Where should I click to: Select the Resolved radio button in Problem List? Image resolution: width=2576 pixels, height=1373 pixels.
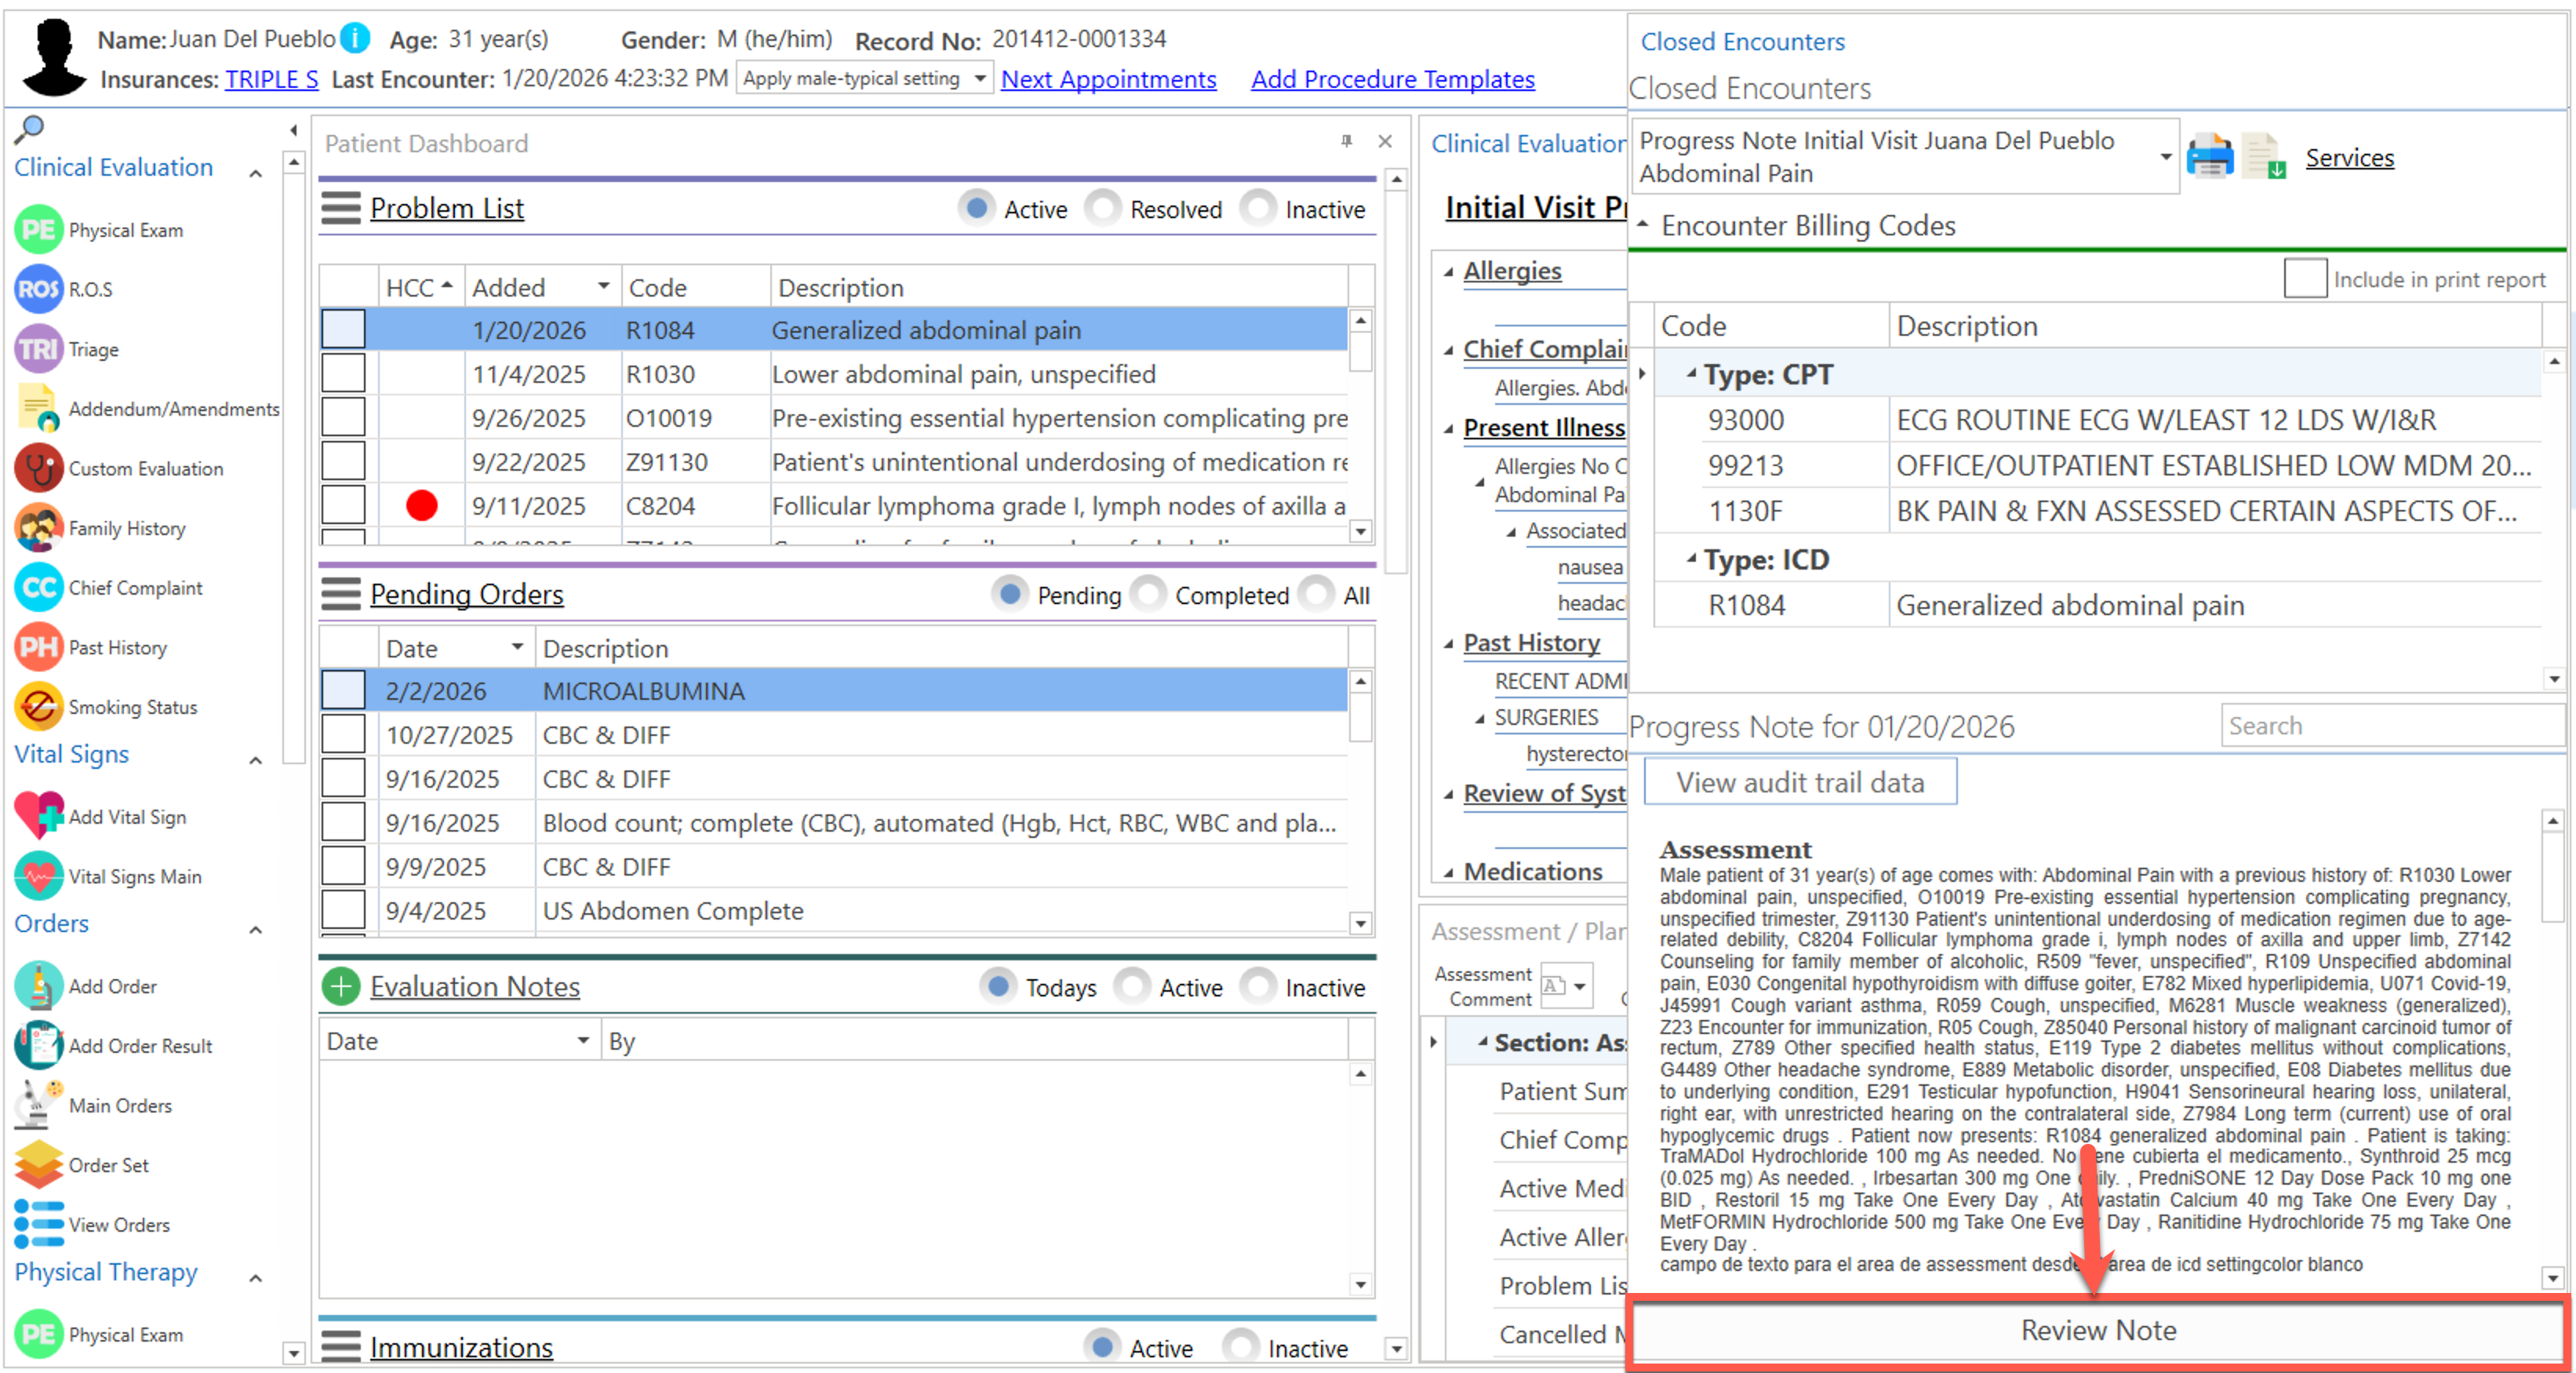point(1104,209)
